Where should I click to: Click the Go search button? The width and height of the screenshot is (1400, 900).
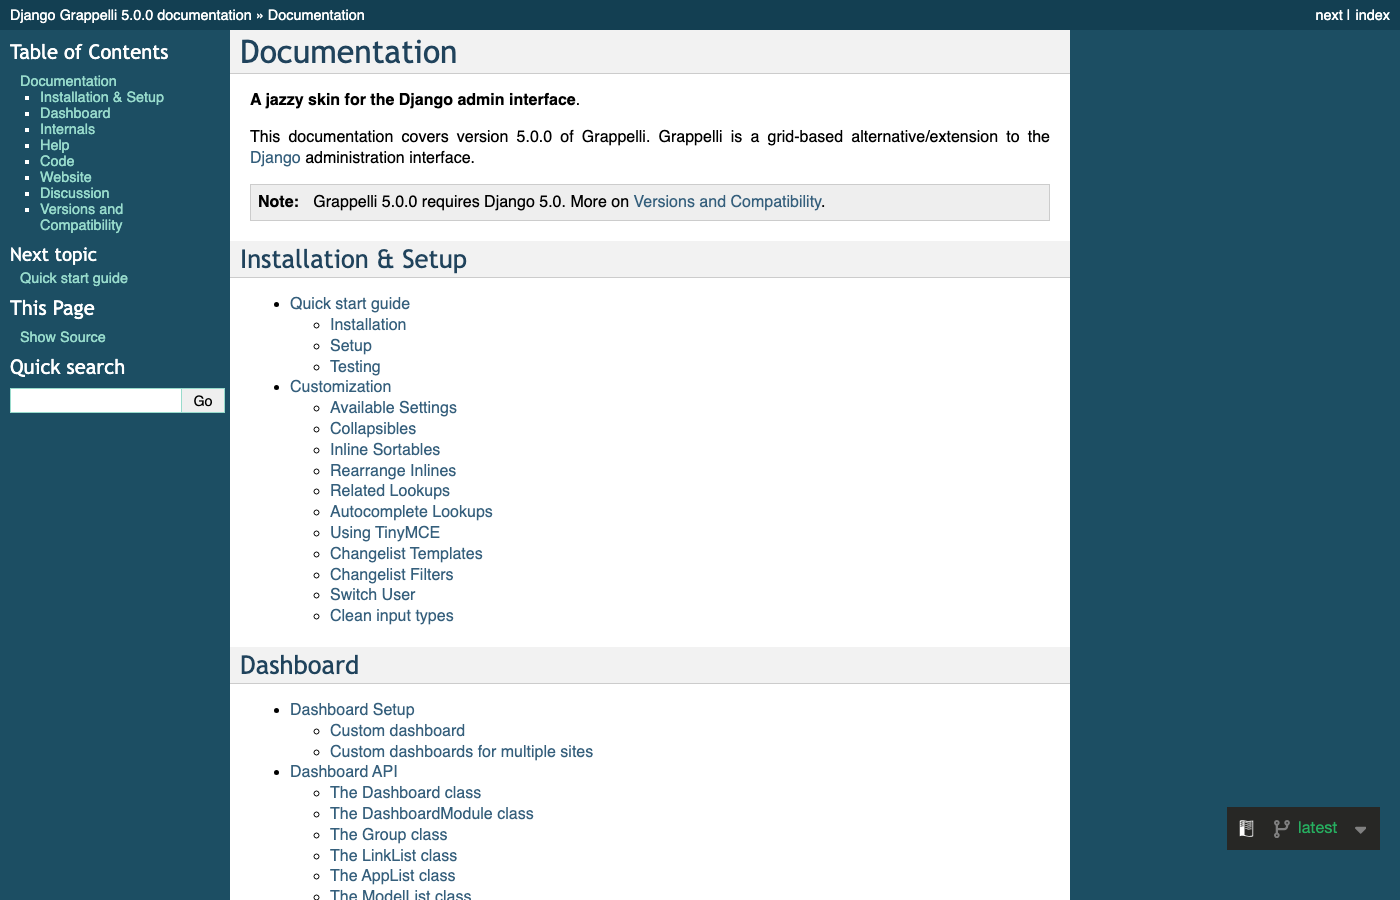coord(203,401)
